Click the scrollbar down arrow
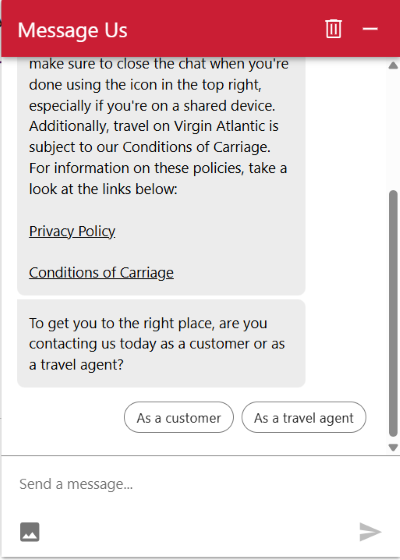 click(393, 448)
